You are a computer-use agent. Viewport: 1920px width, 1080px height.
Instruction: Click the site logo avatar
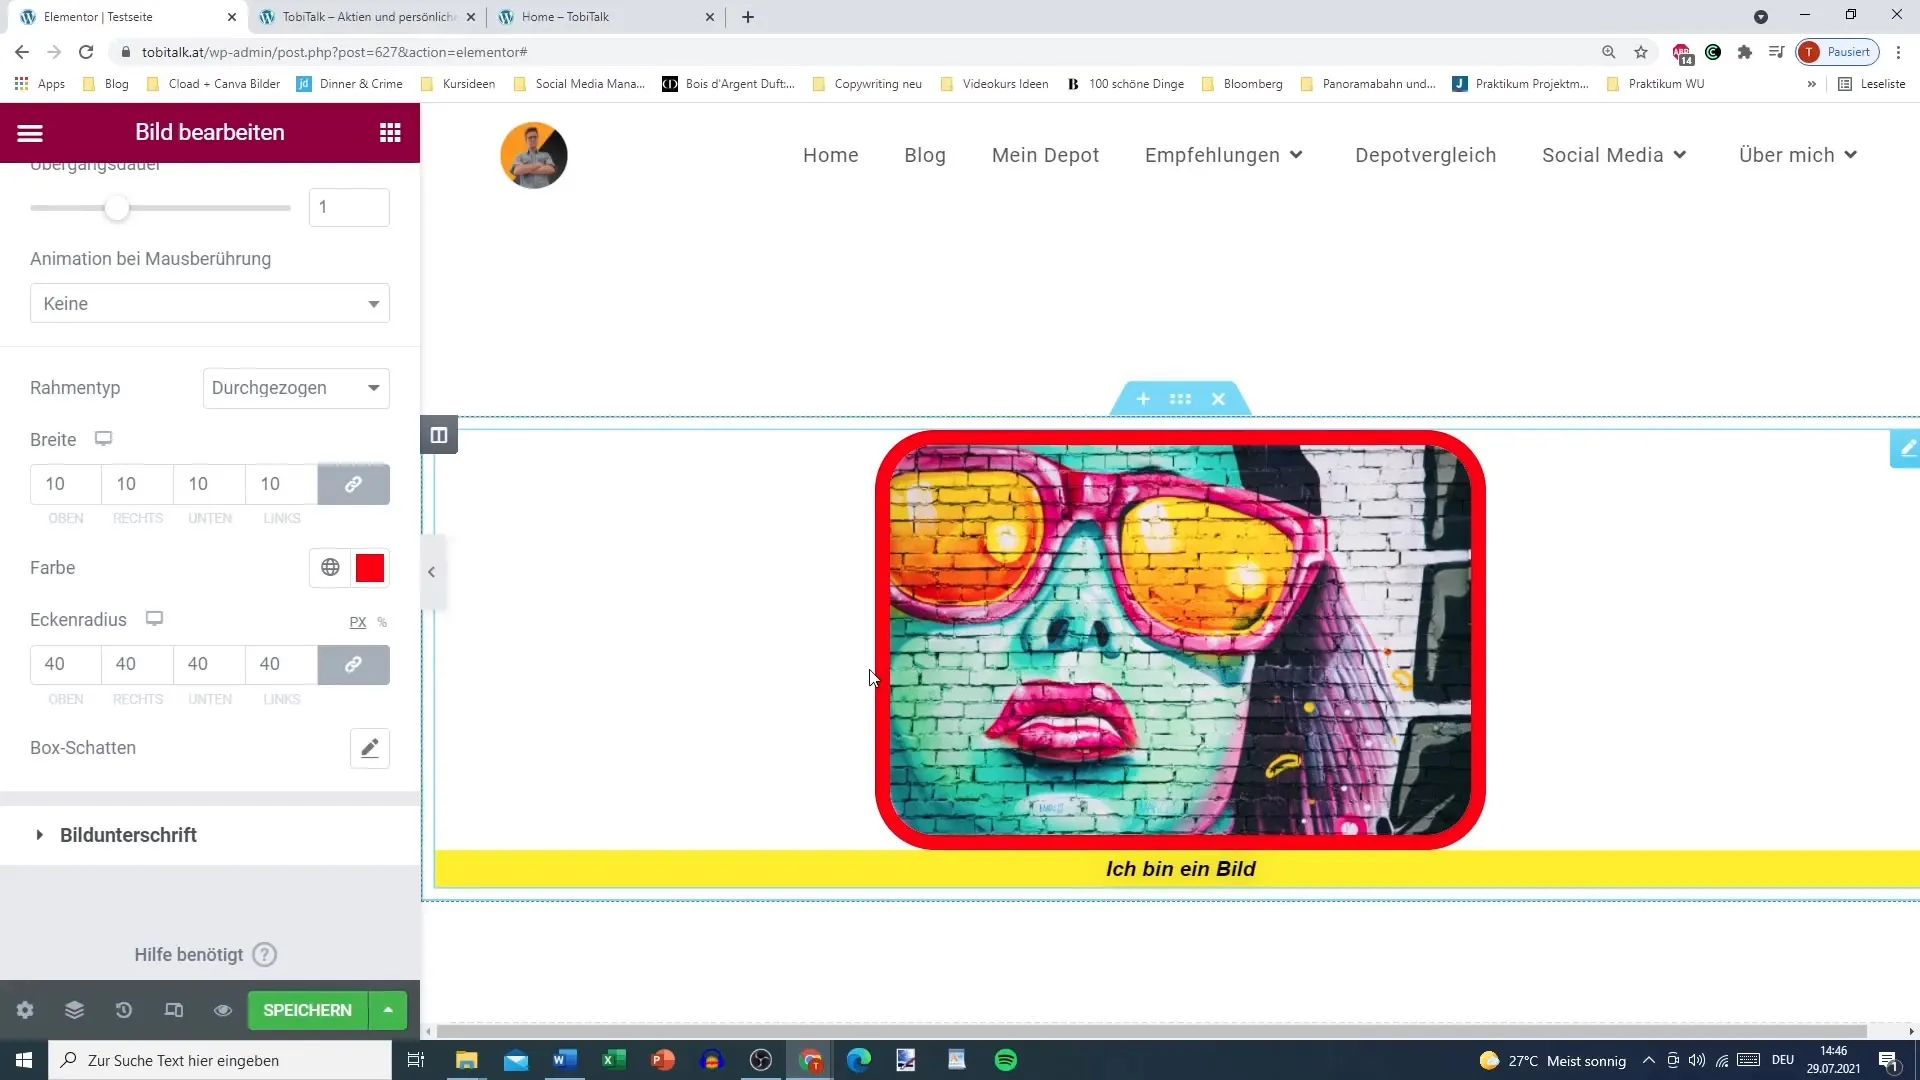[534, 155]
